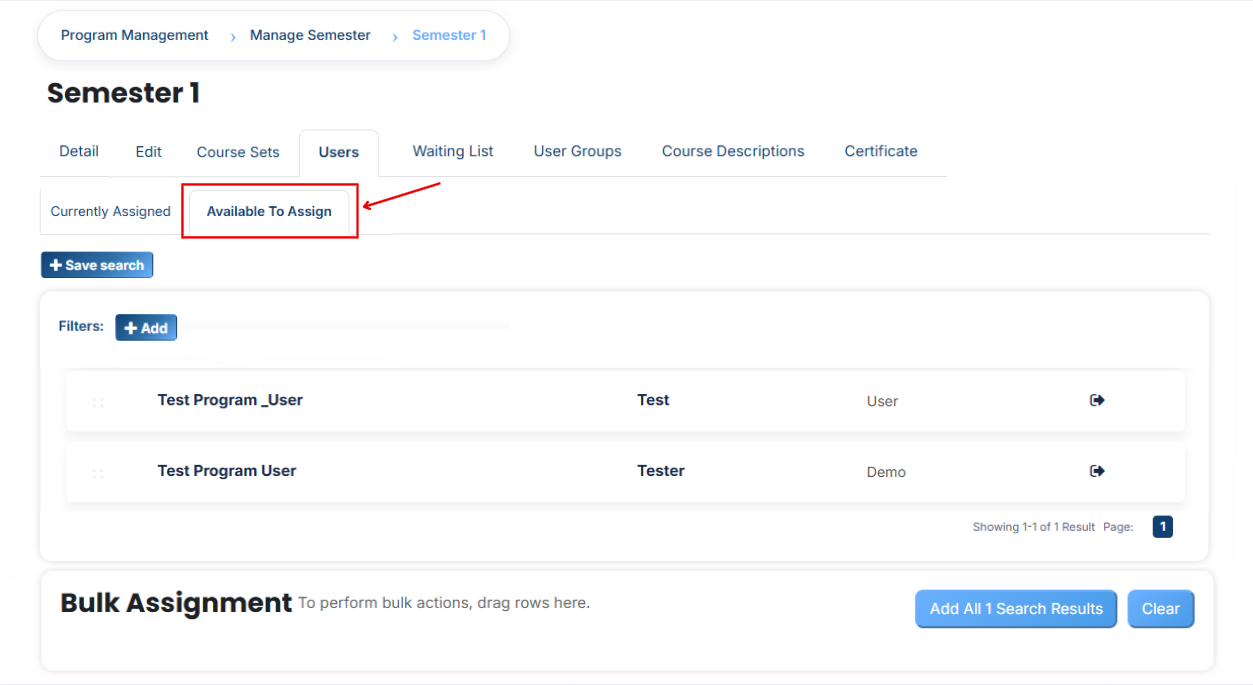Click the 'Showing 1-1 of 1 Result' text
The height and width of the screenshot is (685, 1253).
1034,527
